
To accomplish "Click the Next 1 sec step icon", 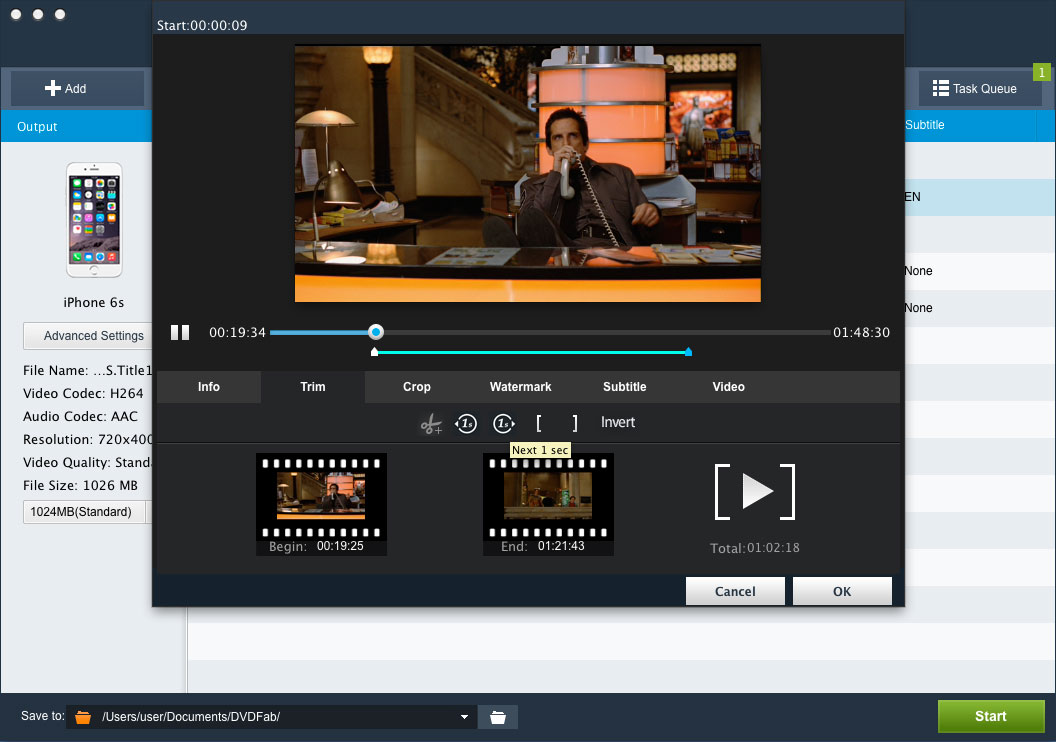I will [x=504, y=424].
